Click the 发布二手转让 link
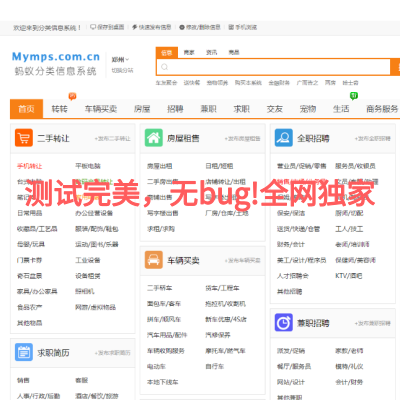 point(113,138)
